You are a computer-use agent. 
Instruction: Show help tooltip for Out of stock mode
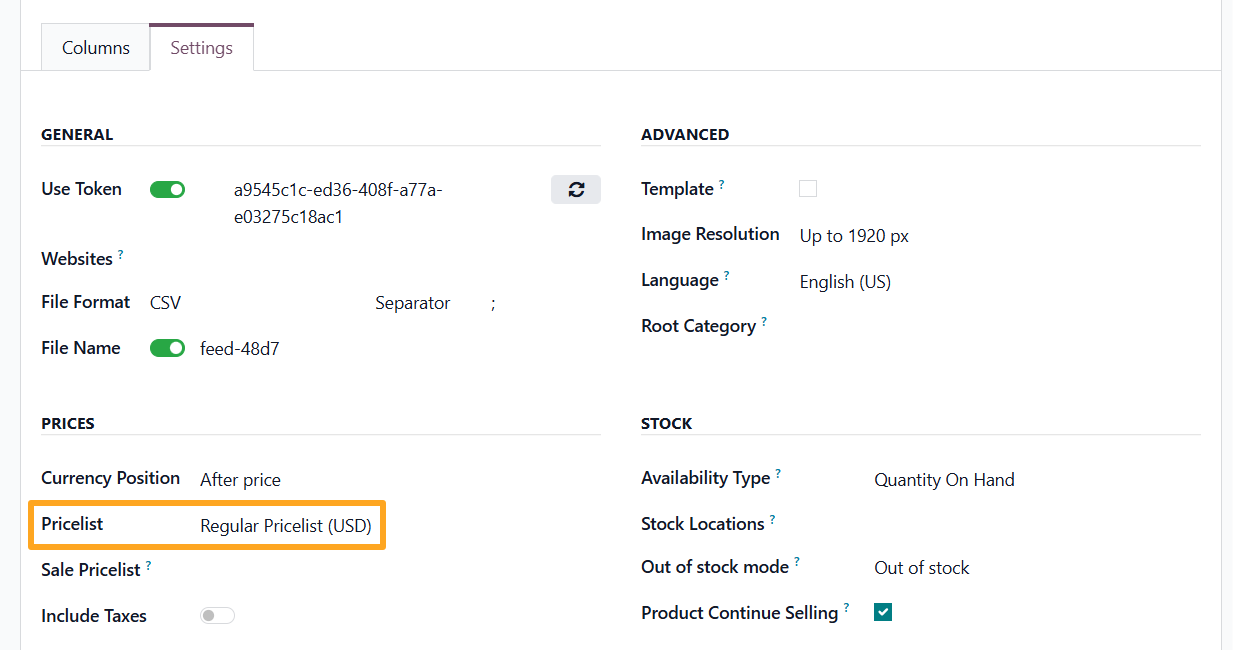point(797,563)
